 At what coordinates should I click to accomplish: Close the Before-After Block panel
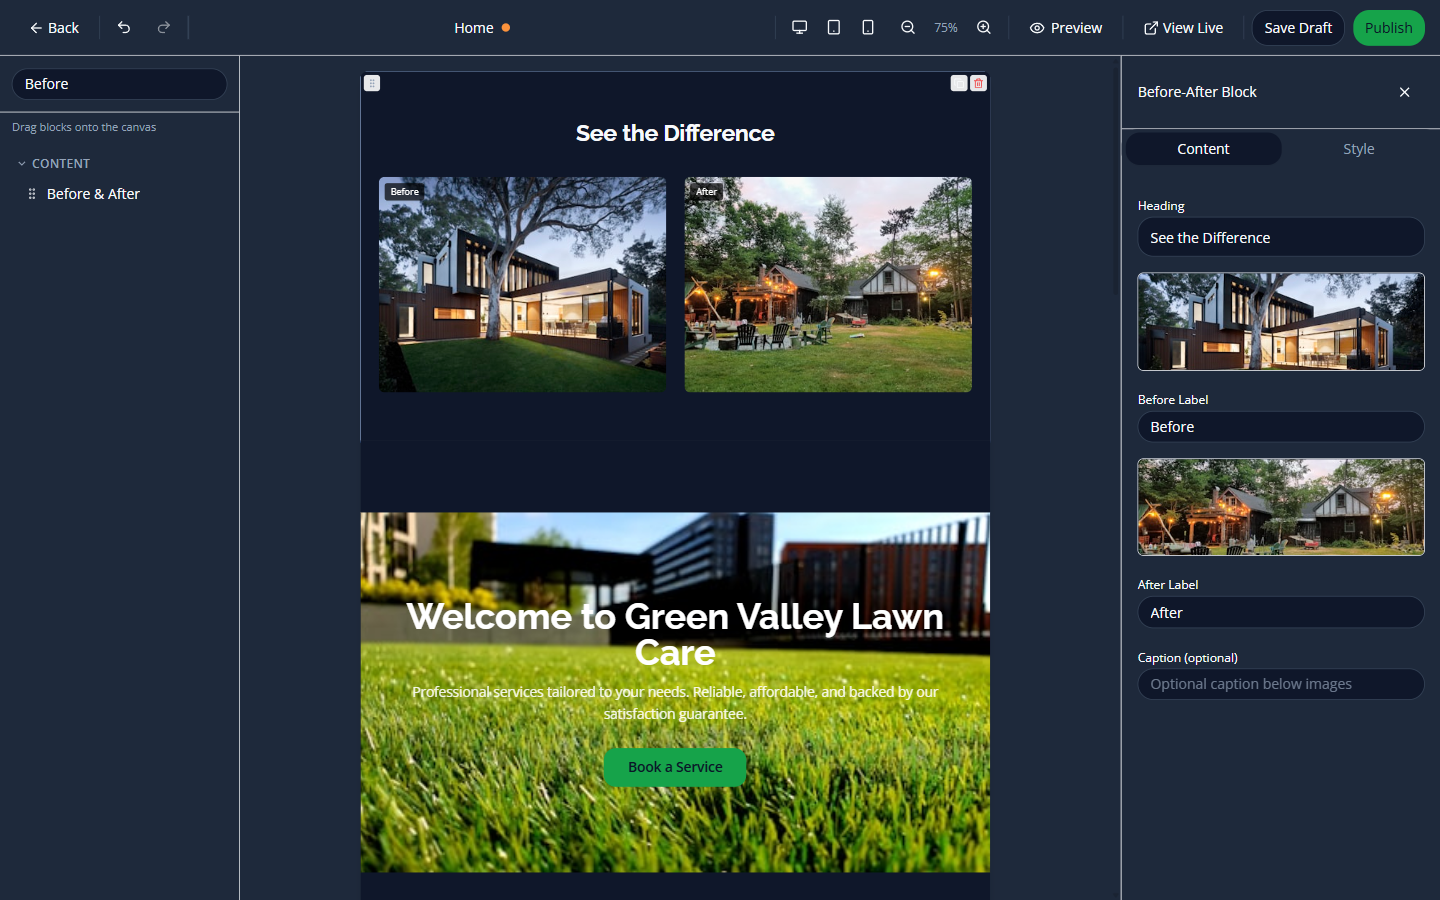[1404, 92]
